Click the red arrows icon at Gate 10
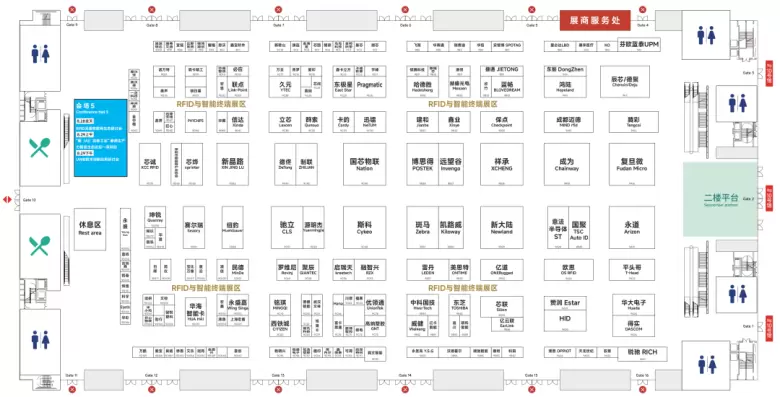The image size is (780, 397). pos(7,199)
